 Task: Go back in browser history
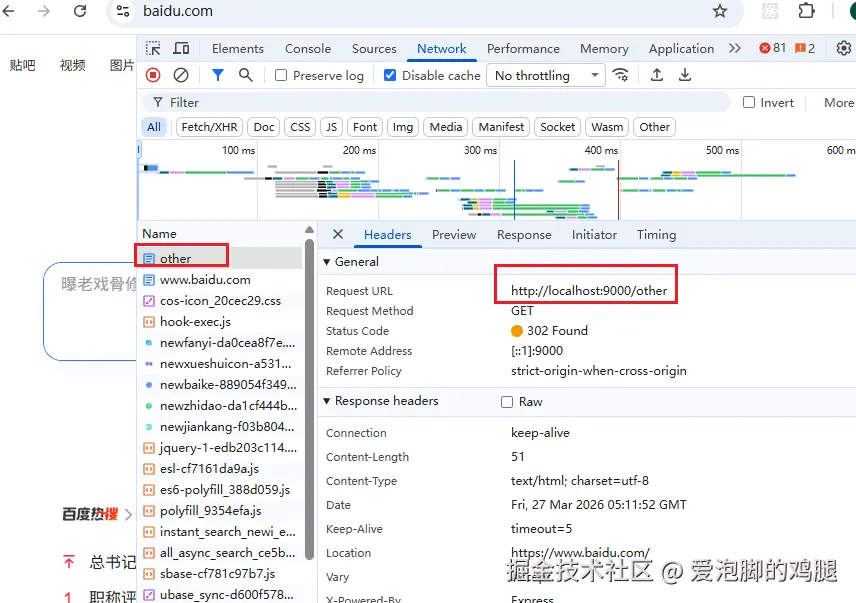(8, 11)
